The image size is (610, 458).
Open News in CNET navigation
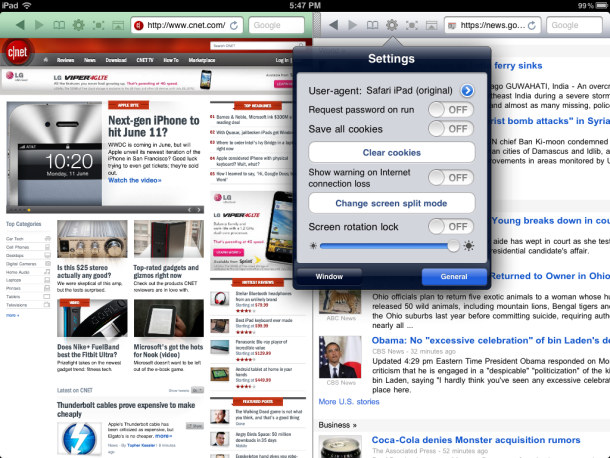(90, 60)
